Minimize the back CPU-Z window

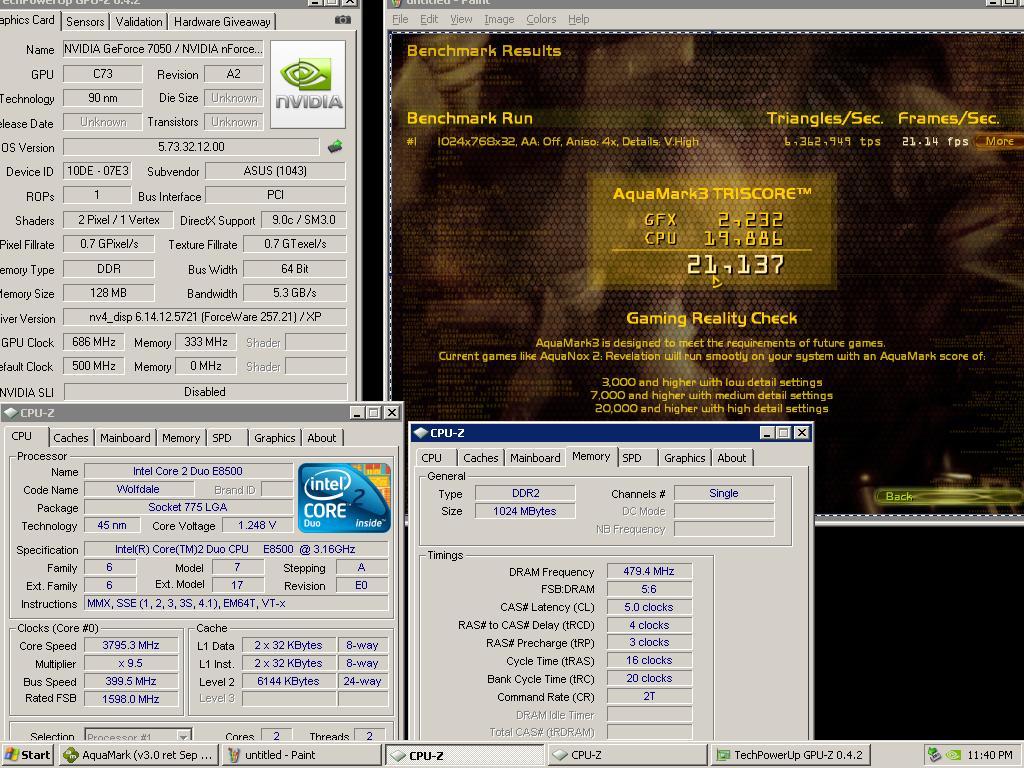point(357,413)
